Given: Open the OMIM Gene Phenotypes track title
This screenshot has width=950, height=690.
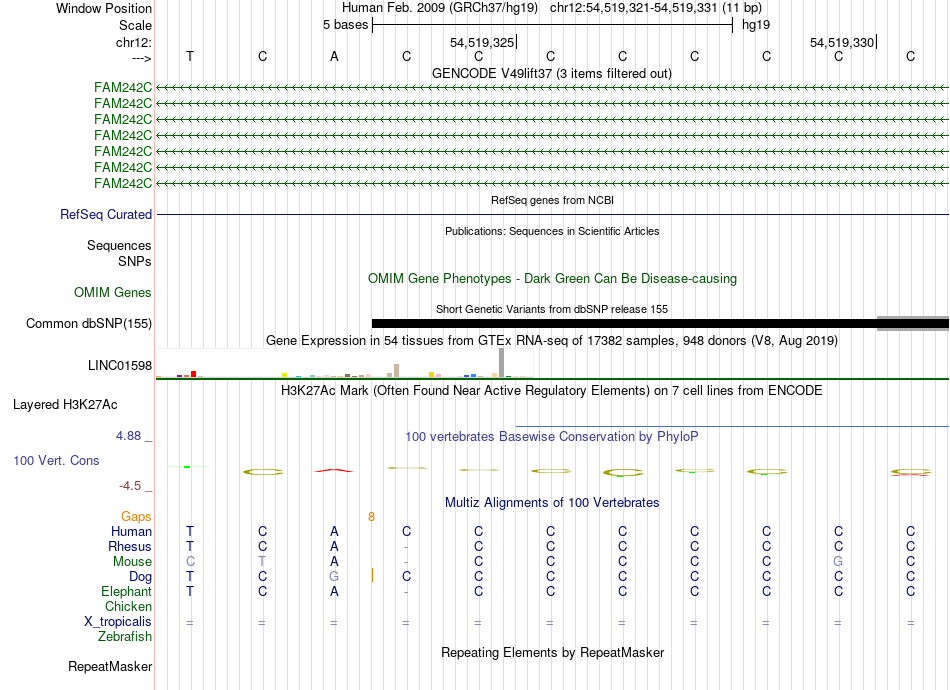Looking at the screenshot, I should 552,279.
